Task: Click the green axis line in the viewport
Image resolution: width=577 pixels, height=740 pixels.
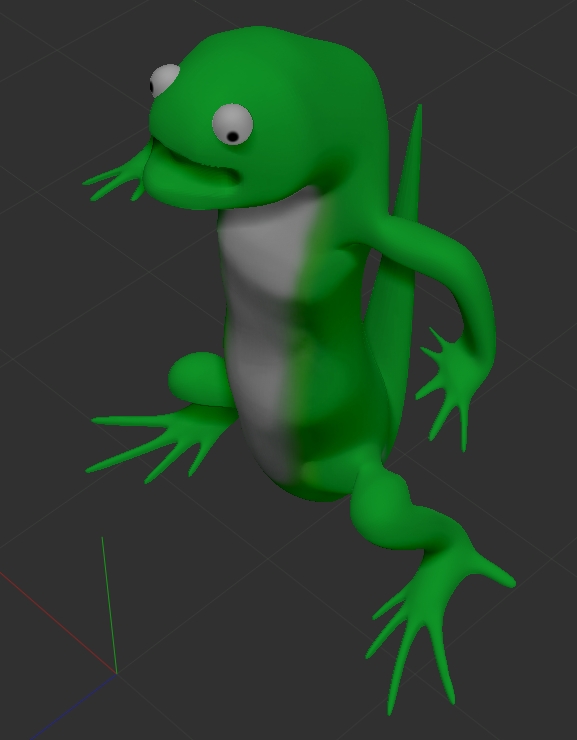Action: 109,605
